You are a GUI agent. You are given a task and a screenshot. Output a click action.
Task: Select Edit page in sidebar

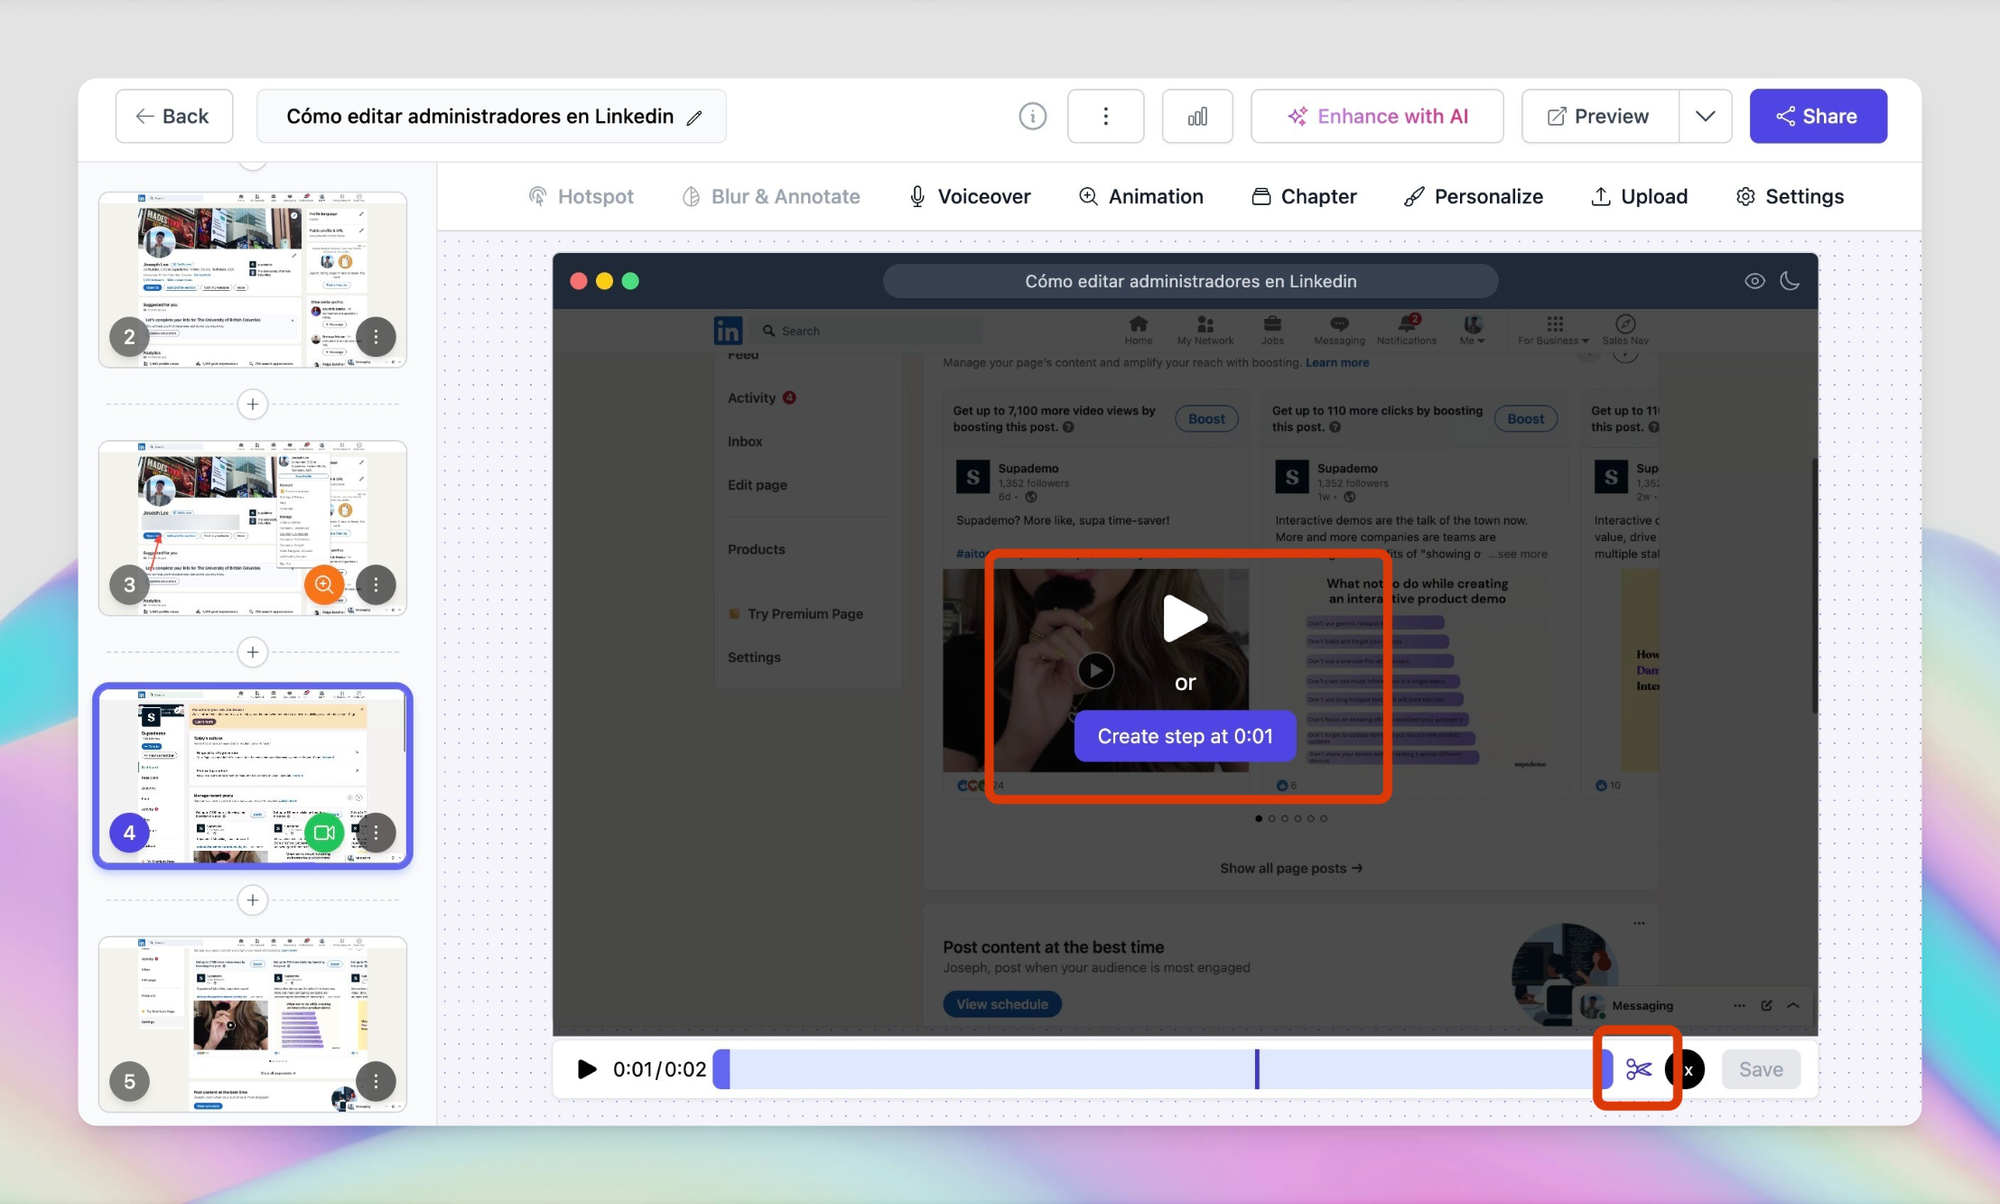coord(757,485)
